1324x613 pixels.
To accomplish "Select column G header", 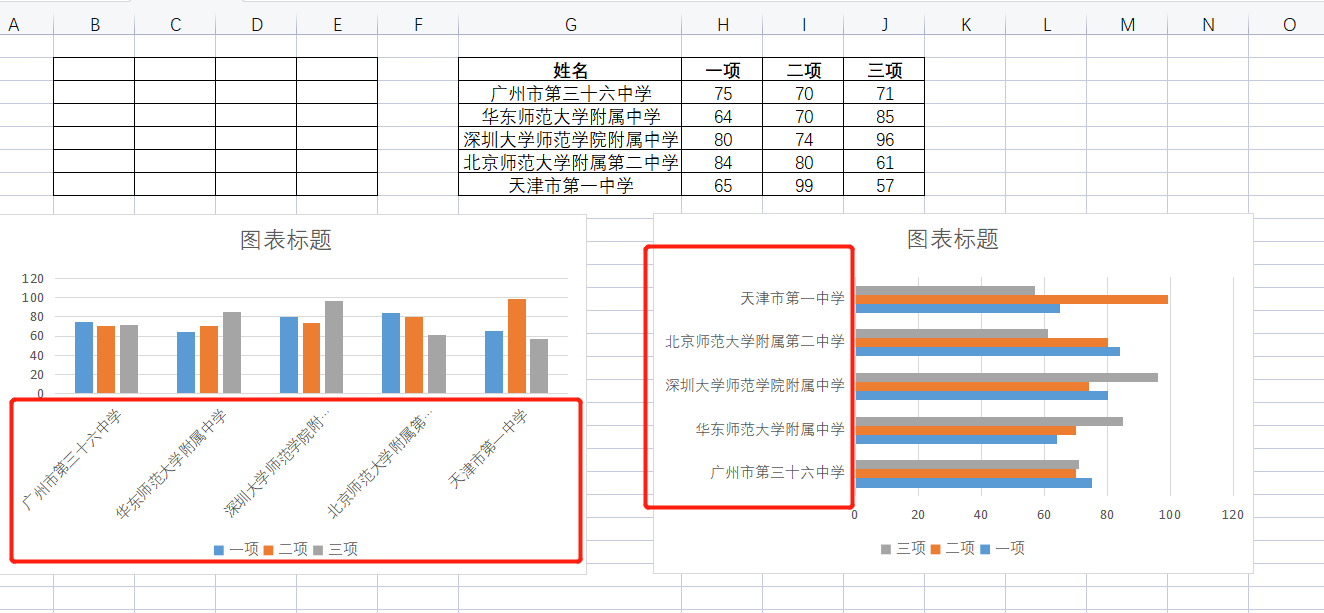I will tap(570, 25).
